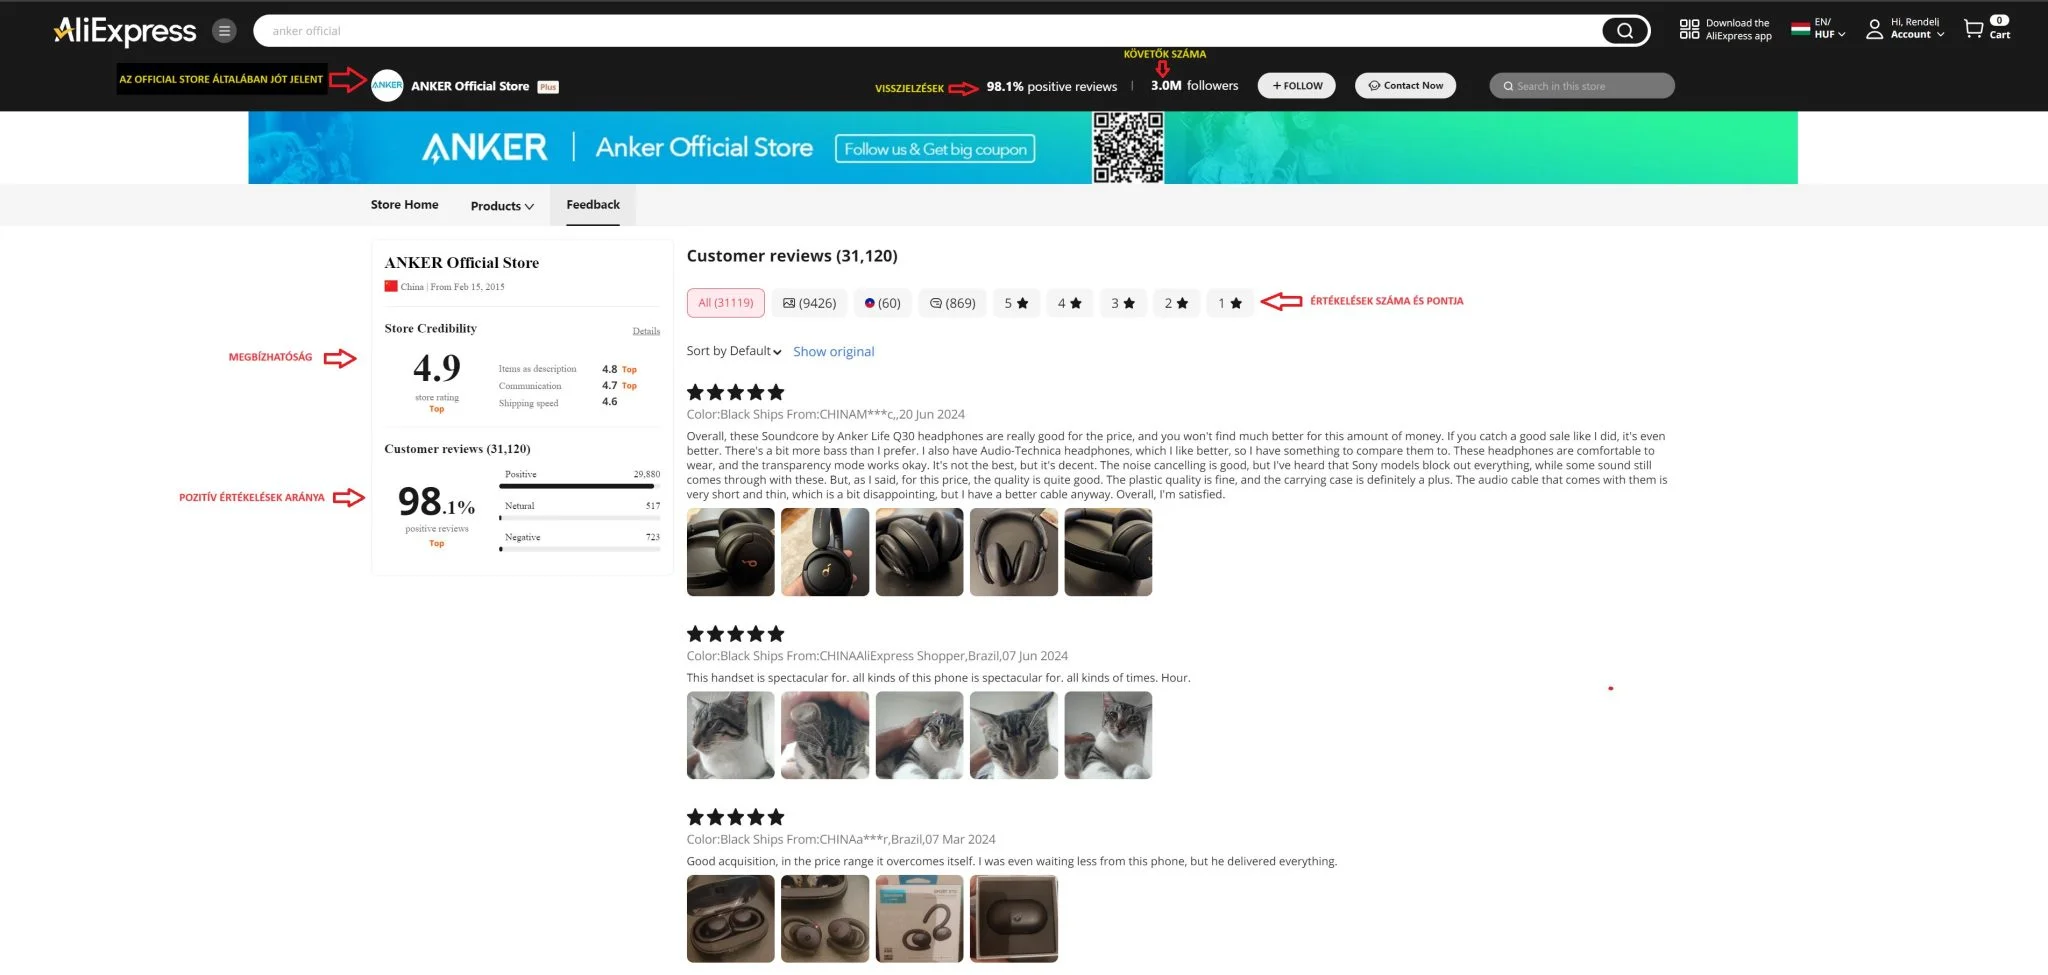This screenshot has height=975, width=2048.
Task: Open the shopping cart icon
Action: 1973,29
